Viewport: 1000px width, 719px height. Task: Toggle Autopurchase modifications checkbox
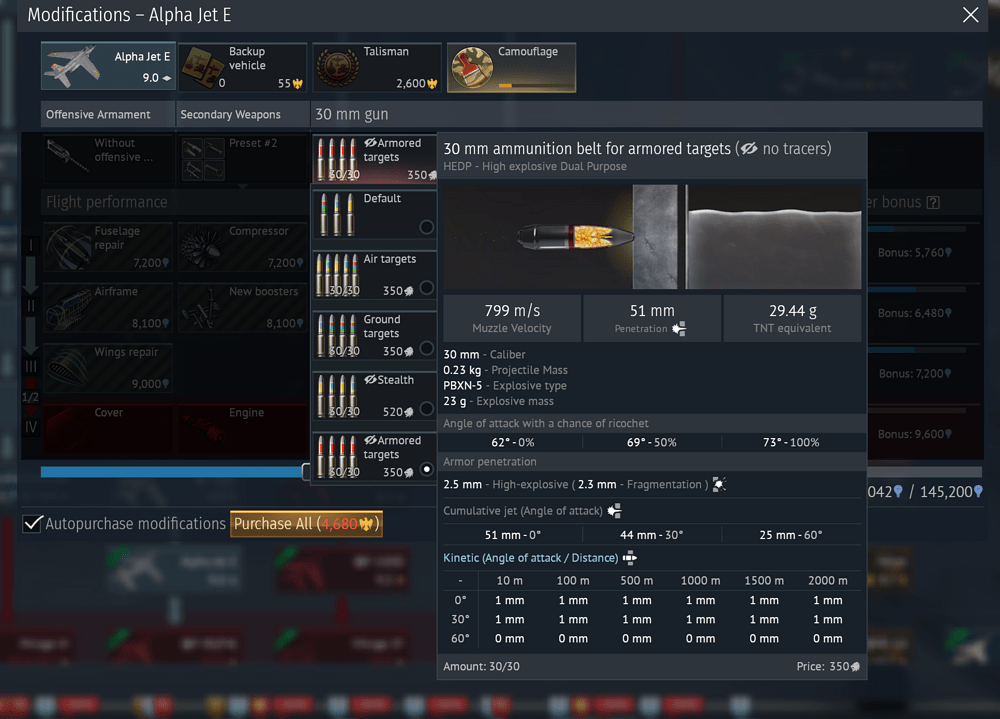(32, 524)
